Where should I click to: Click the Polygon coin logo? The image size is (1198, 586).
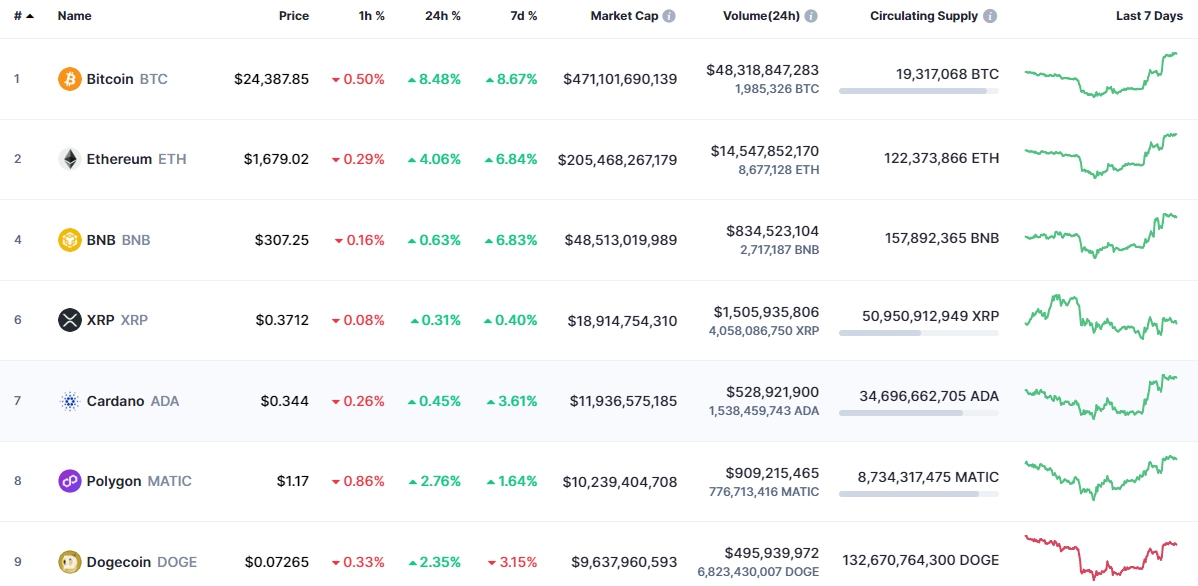[x=70, y=481]
